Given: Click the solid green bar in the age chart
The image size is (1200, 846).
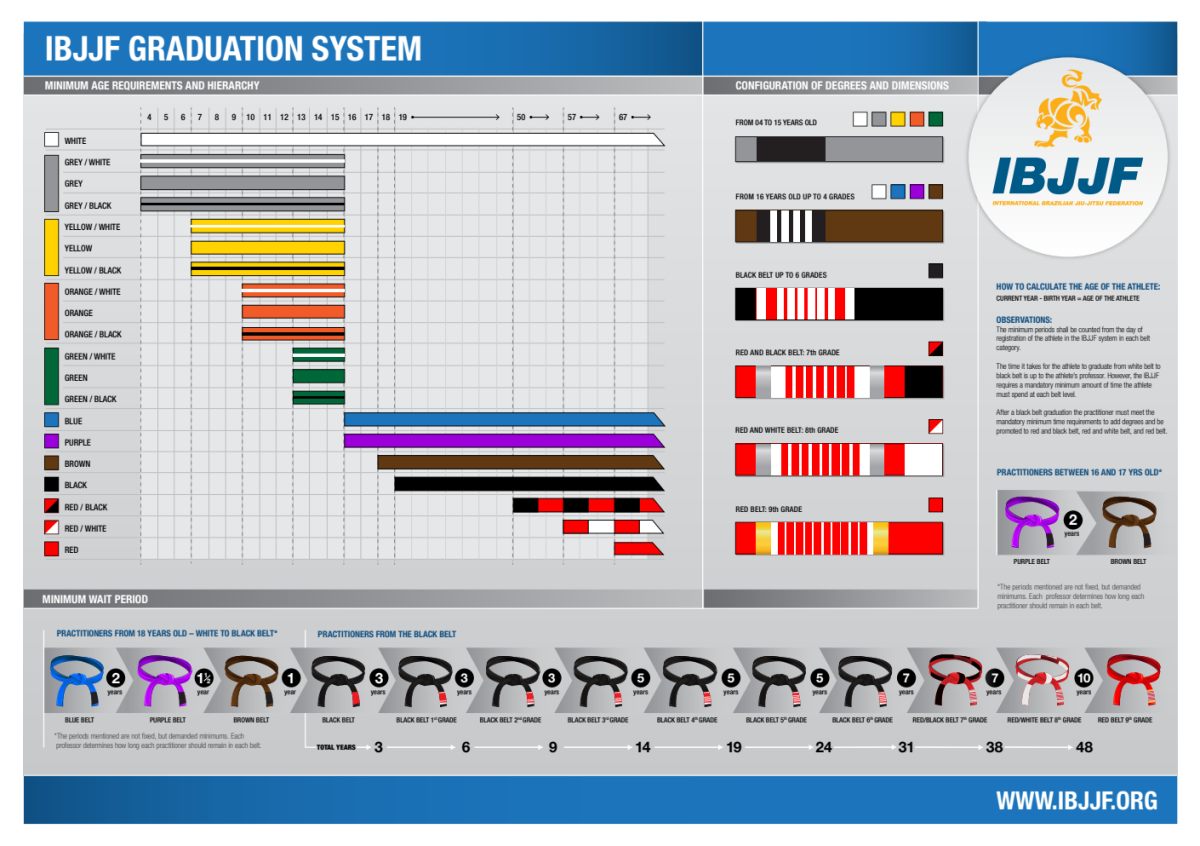Looking at the screenshot, I should [x=319, y=377].
